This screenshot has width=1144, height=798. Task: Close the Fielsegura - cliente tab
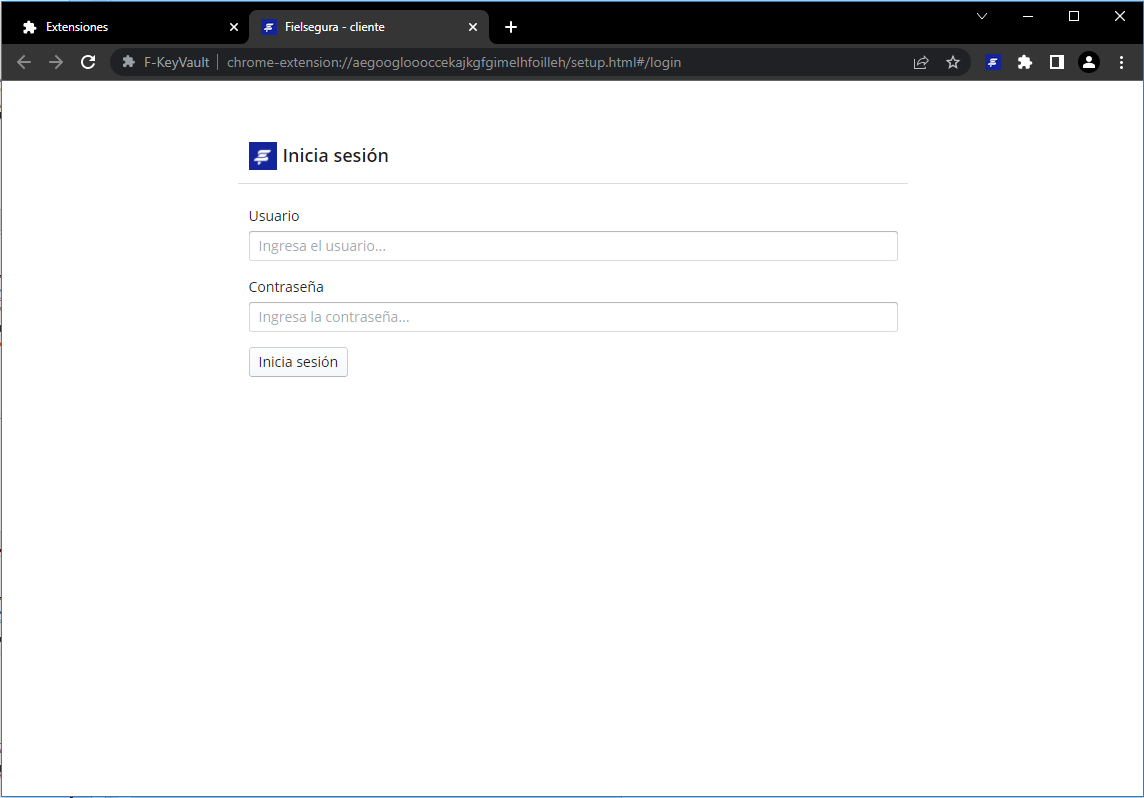[473, 27]
